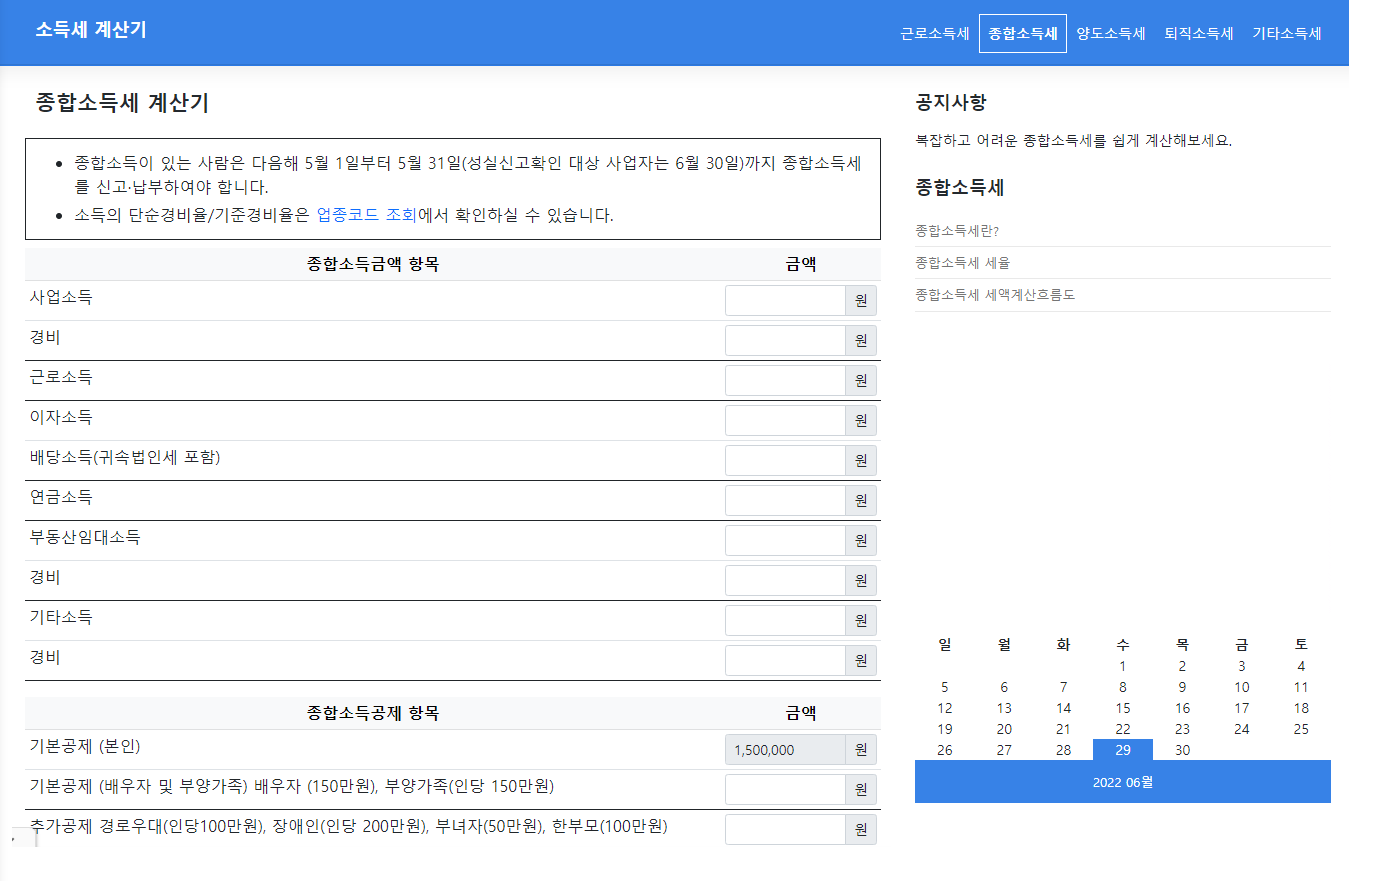Focus the 기본공제 (배우자 및 부양가족) amount field
The width and height of the screenshot is (1375, 881).
click(786, 789)
